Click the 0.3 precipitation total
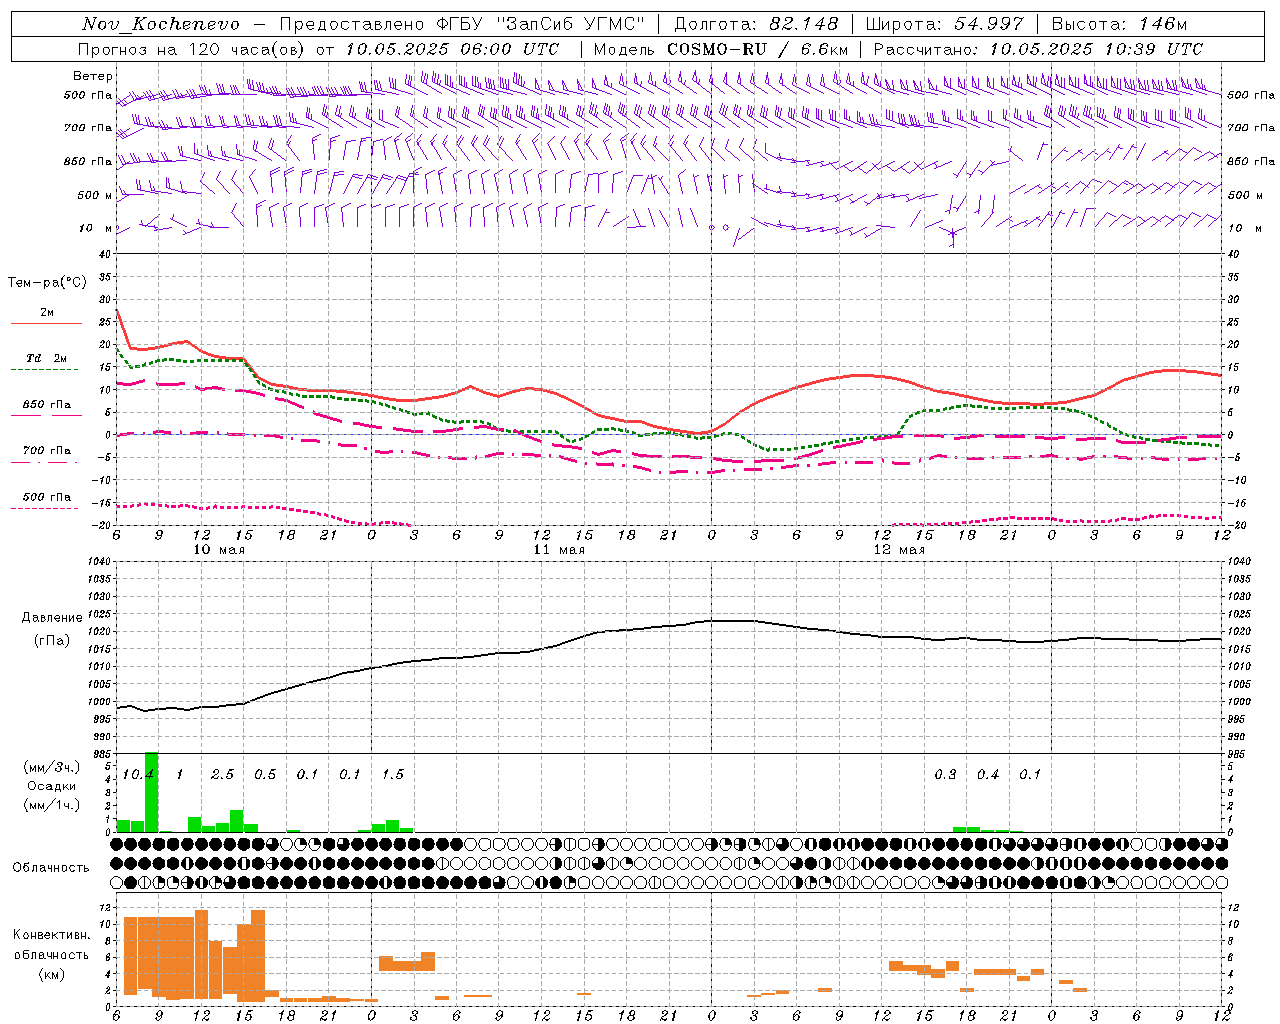 pos(945,775)
